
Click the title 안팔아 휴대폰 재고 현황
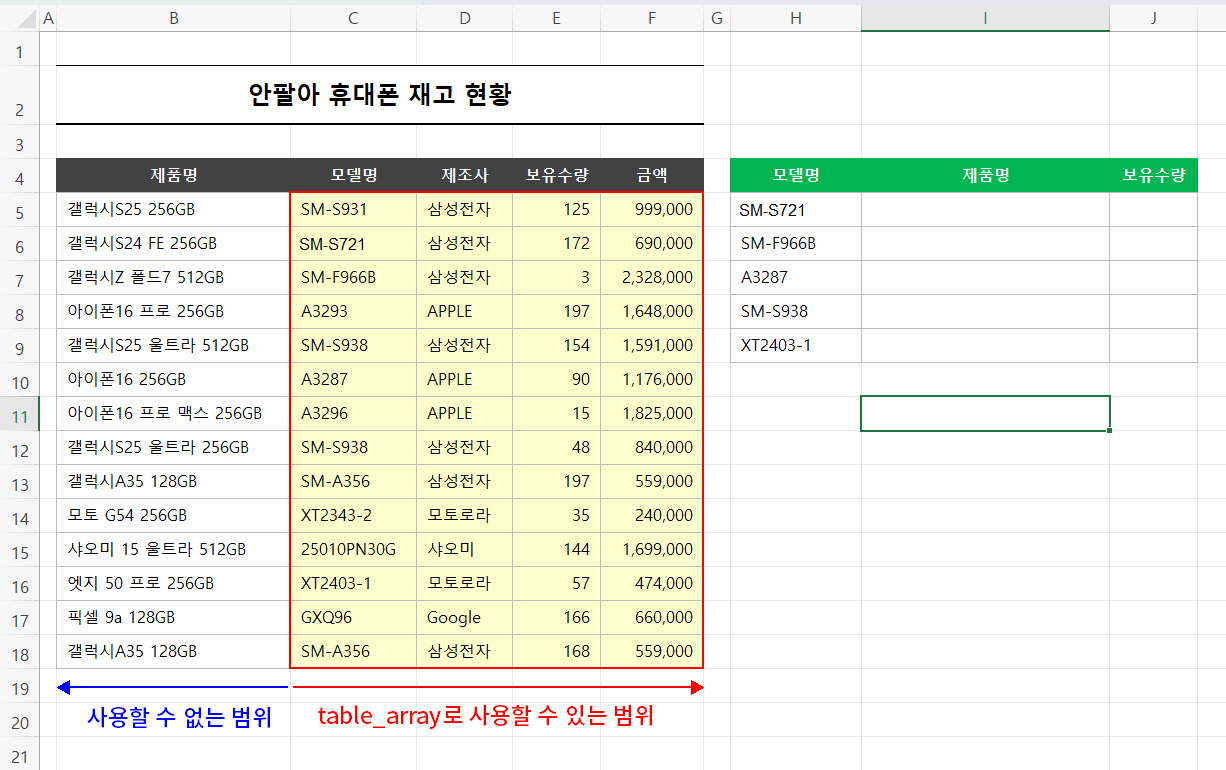380,95
